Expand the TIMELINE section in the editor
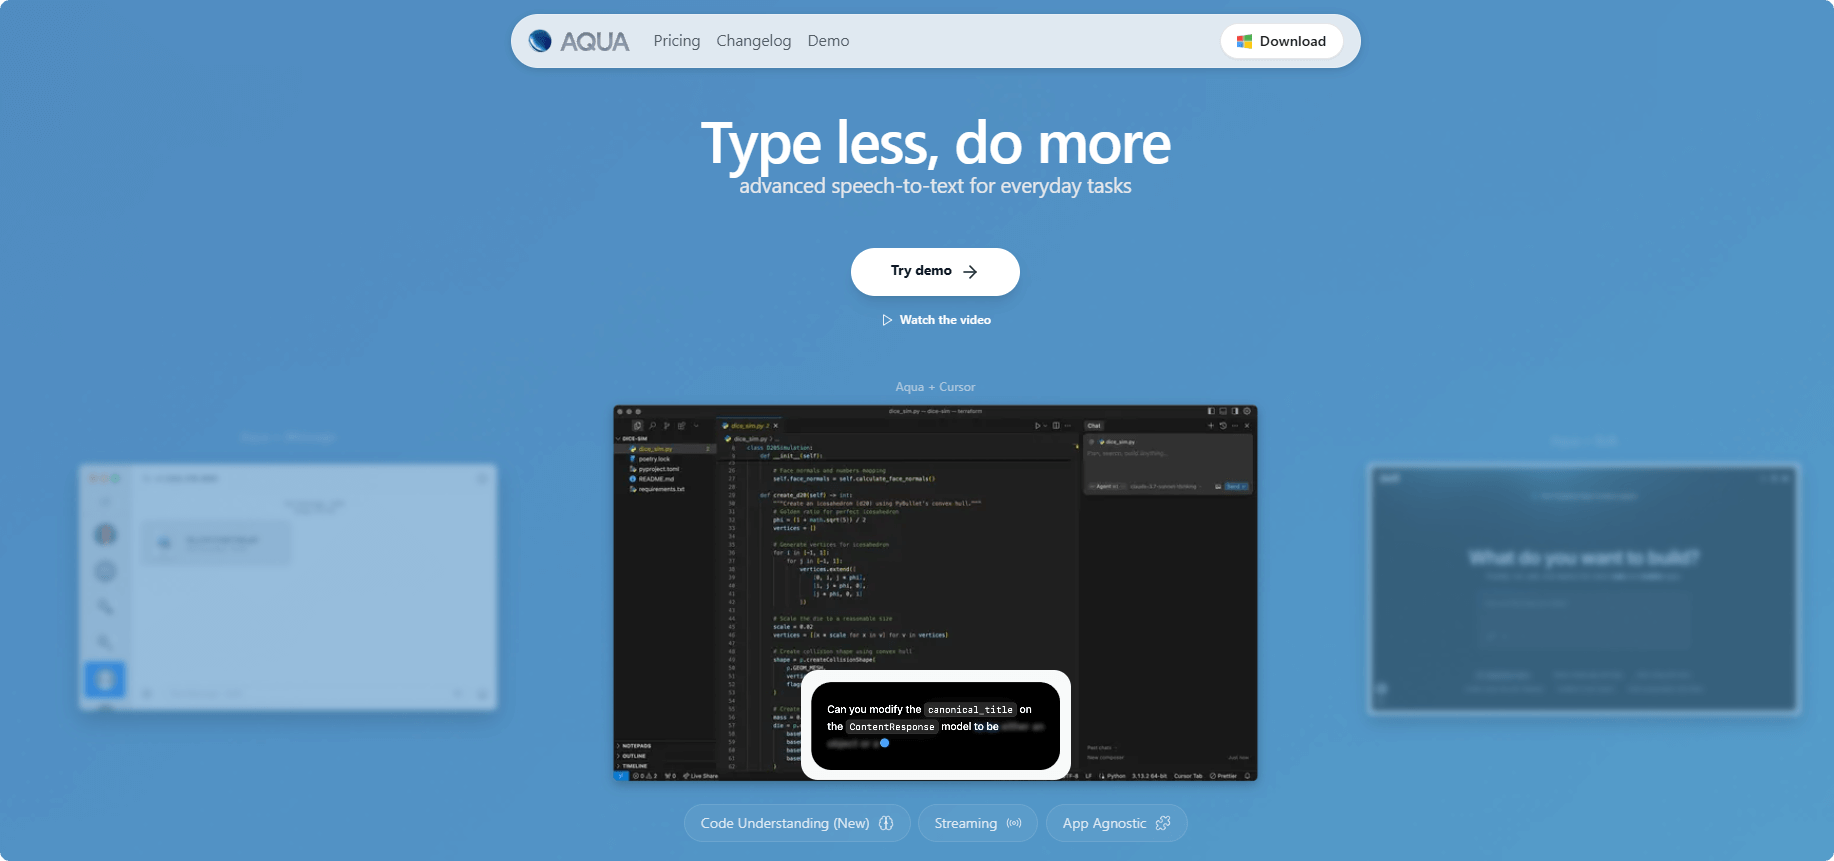 [x=634, y=766]
